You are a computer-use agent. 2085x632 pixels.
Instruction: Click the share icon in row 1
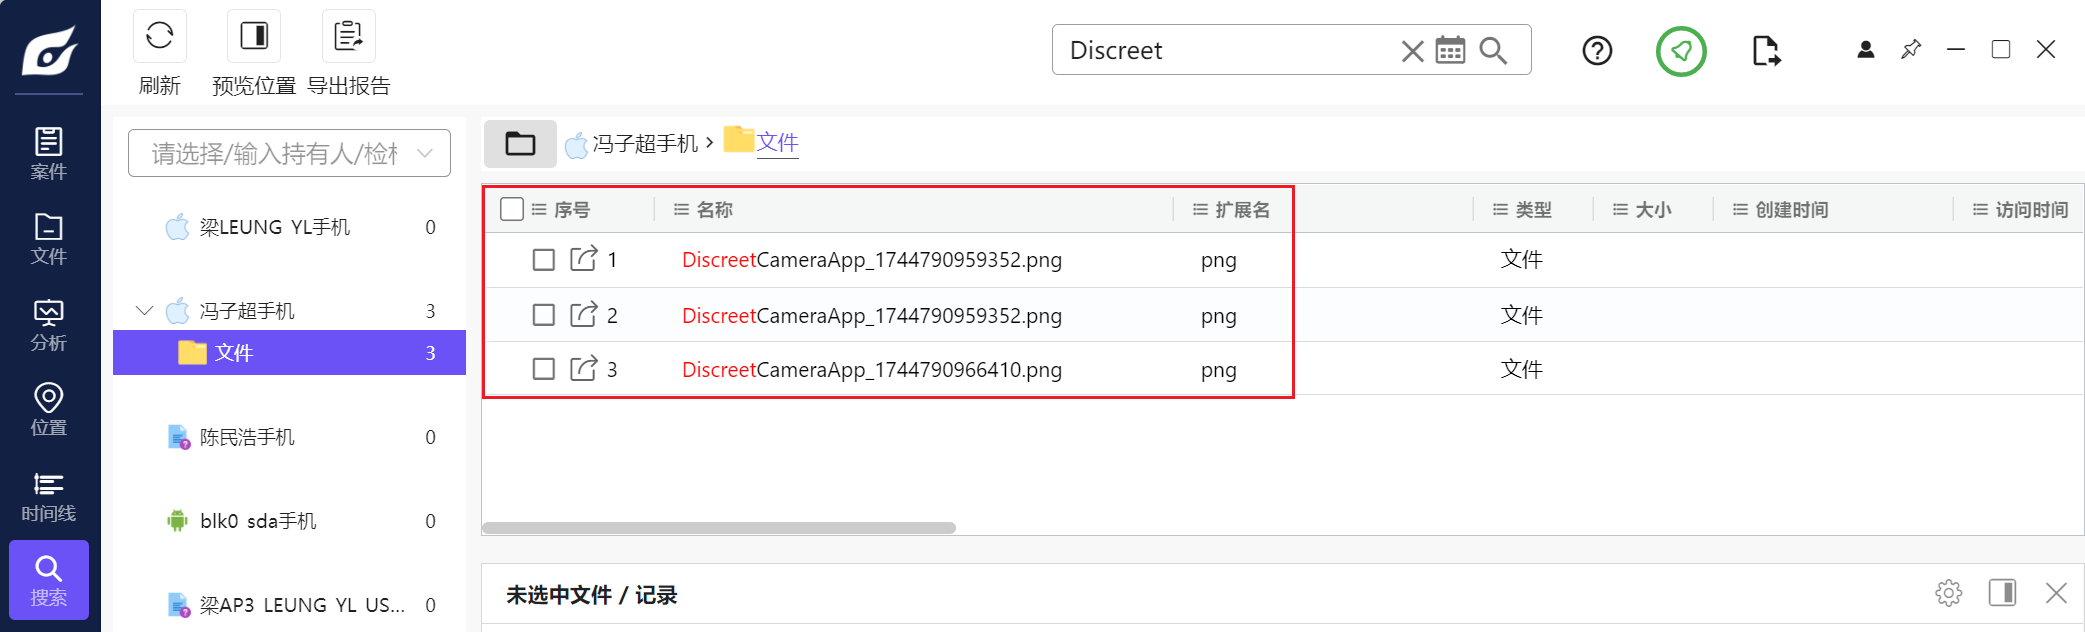[x=583, y=259]
